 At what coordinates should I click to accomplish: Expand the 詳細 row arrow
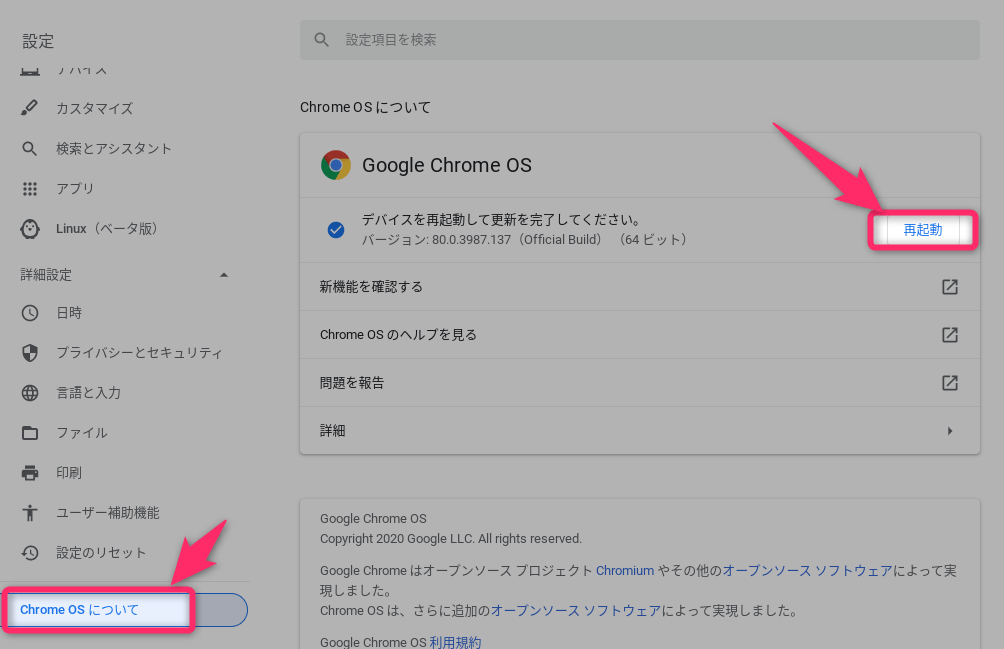click(950, 431)
